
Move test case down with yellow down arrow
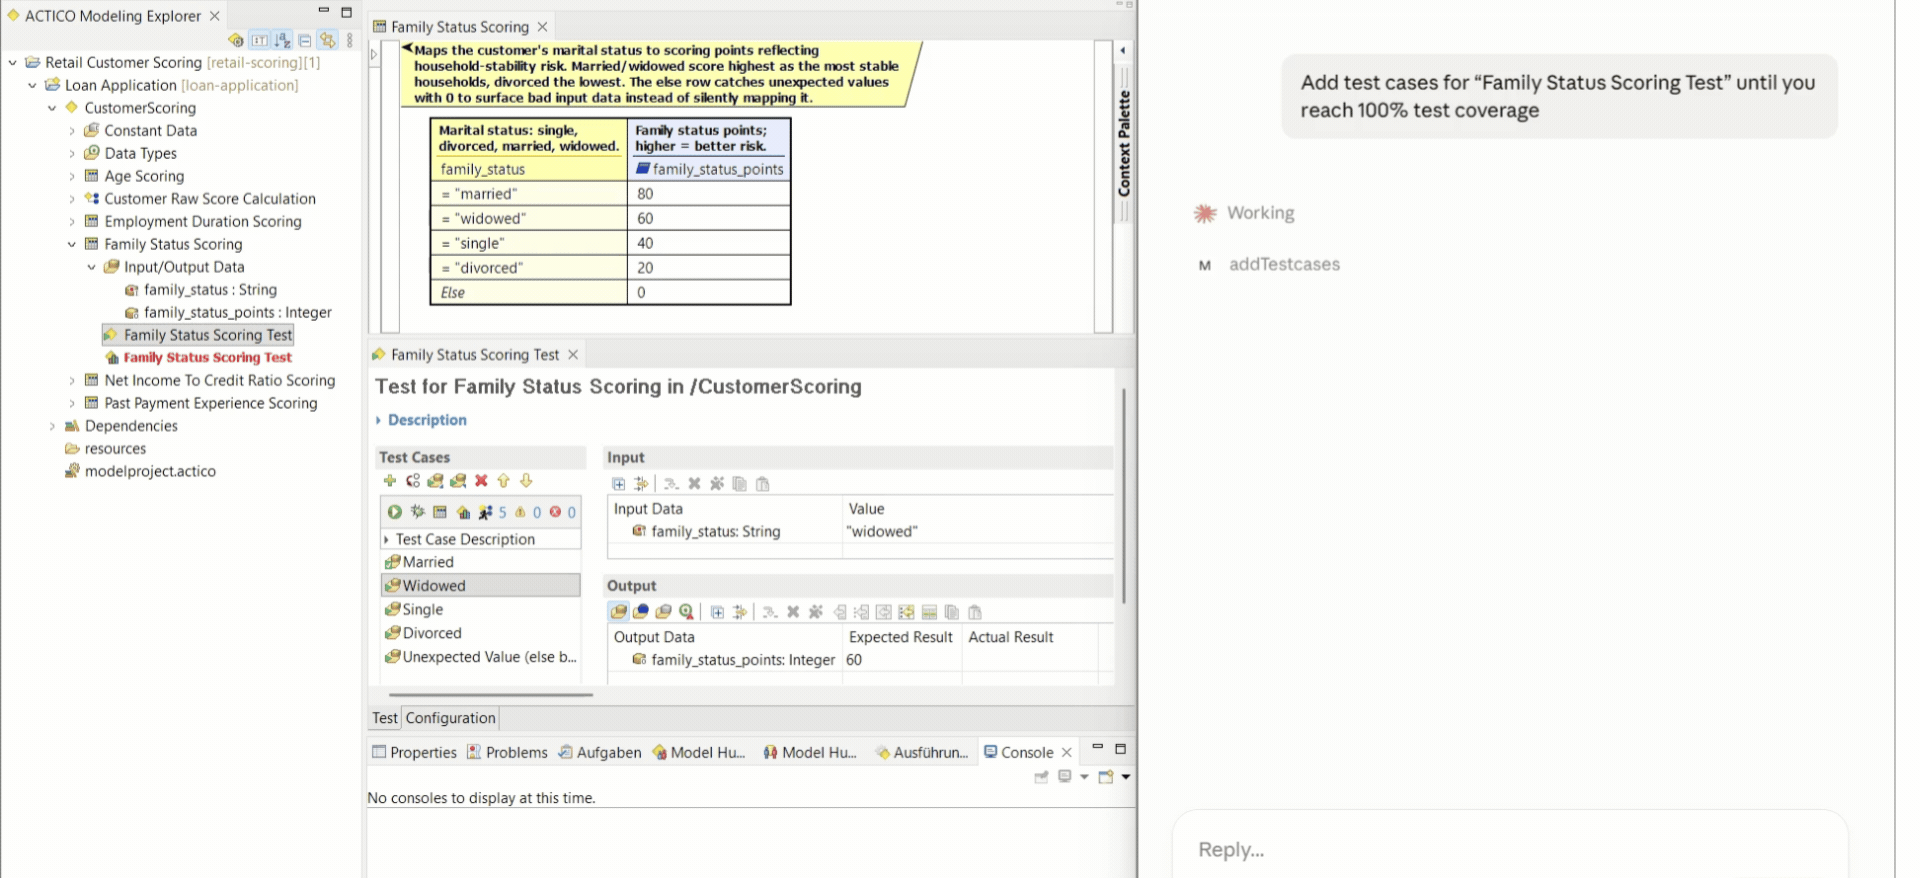pos(526,481)
